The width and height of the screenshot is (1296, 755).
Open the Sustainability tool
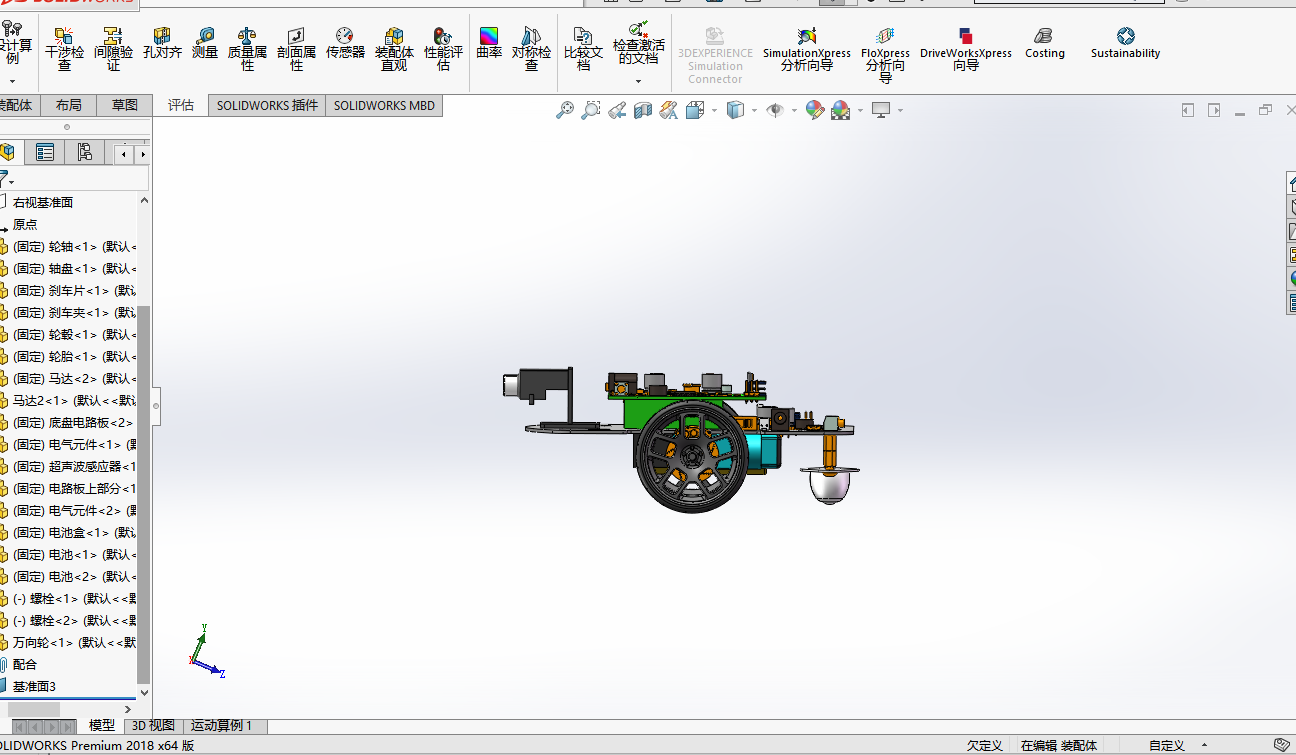[1125, 44]
